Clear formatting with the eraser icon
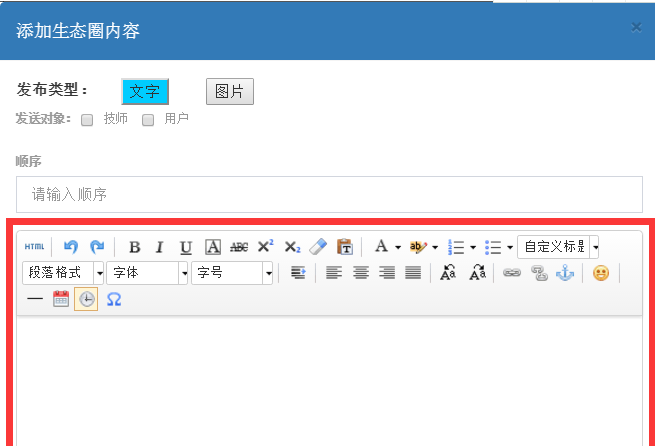655x446 pixels. click(x=318, y=247)
